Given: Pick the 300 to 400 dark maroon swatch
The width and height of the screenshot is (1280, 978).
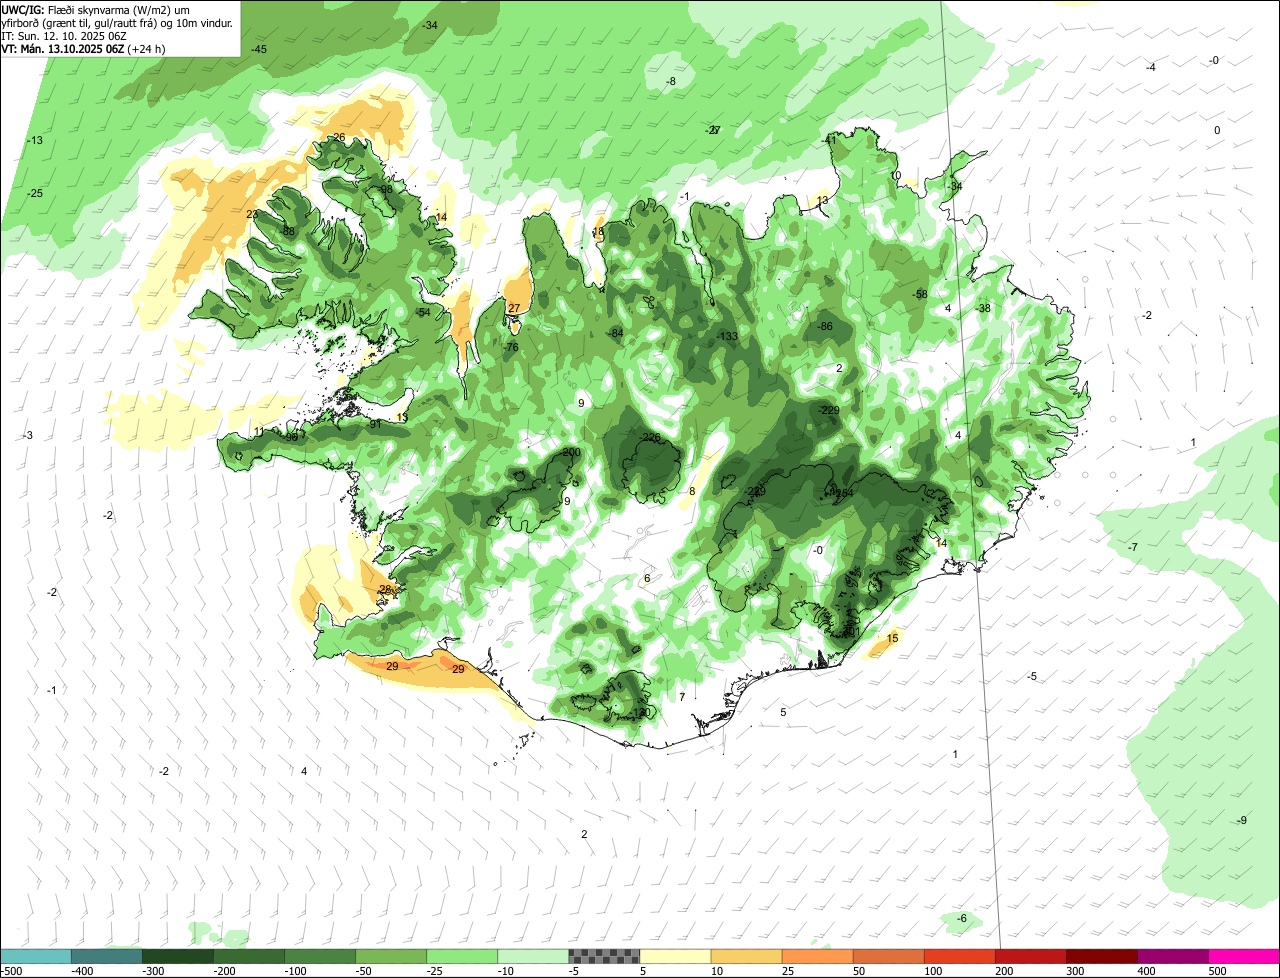Looking at the screenshot, I should click(1102, 956).
